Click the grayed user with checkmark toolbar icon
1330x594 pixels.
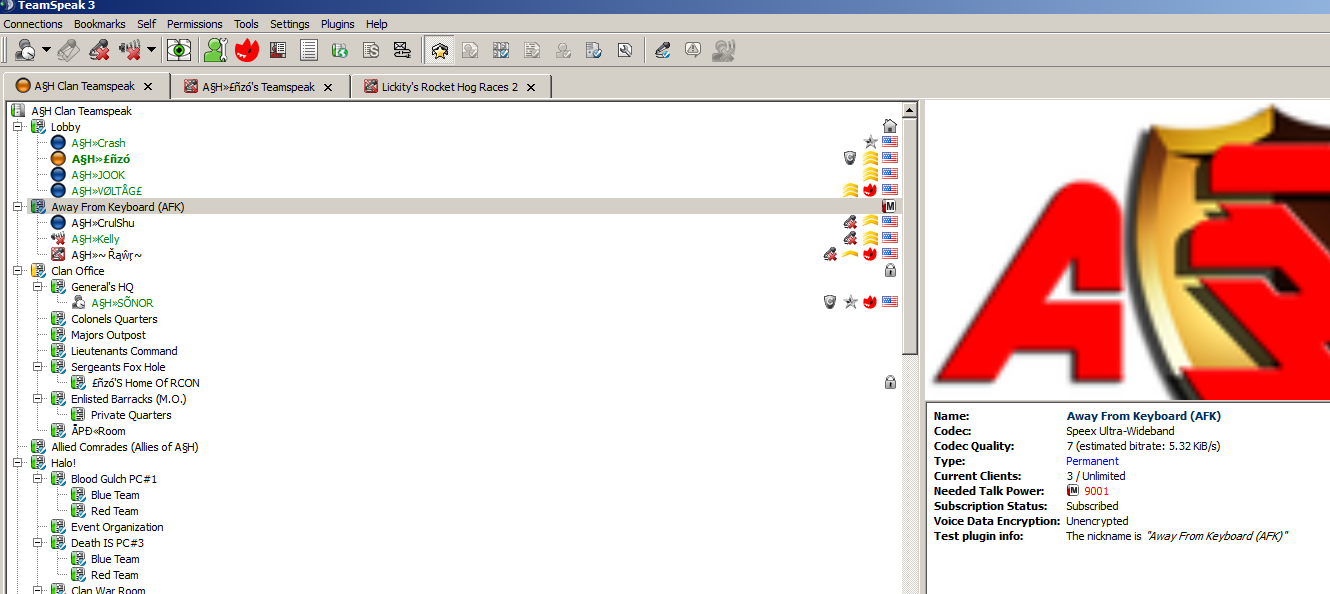(x=563, y=49)
